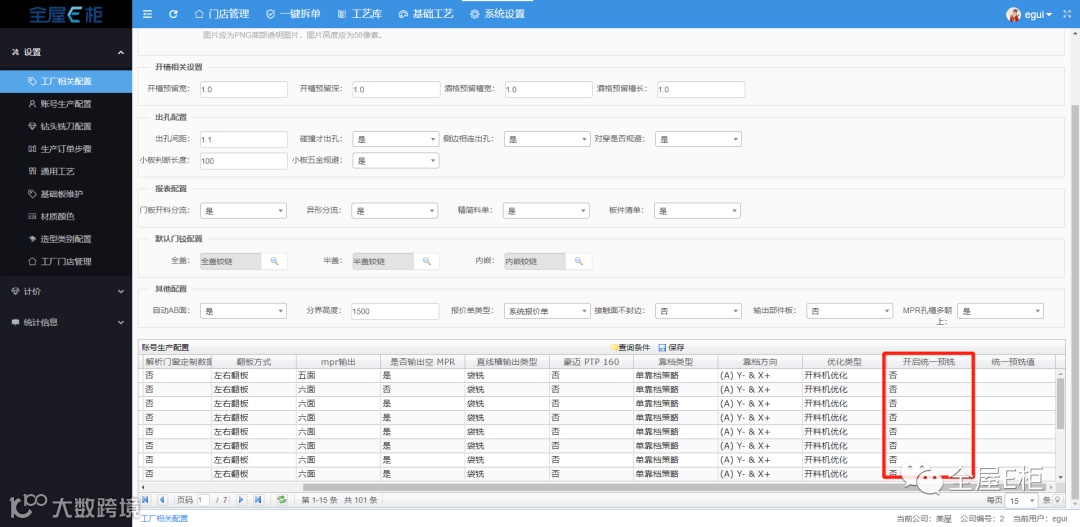Open the 自动AB面 dropdown
Image resolution: width=1080 pixels, height=527 pixels.
(x=243, y=311)
